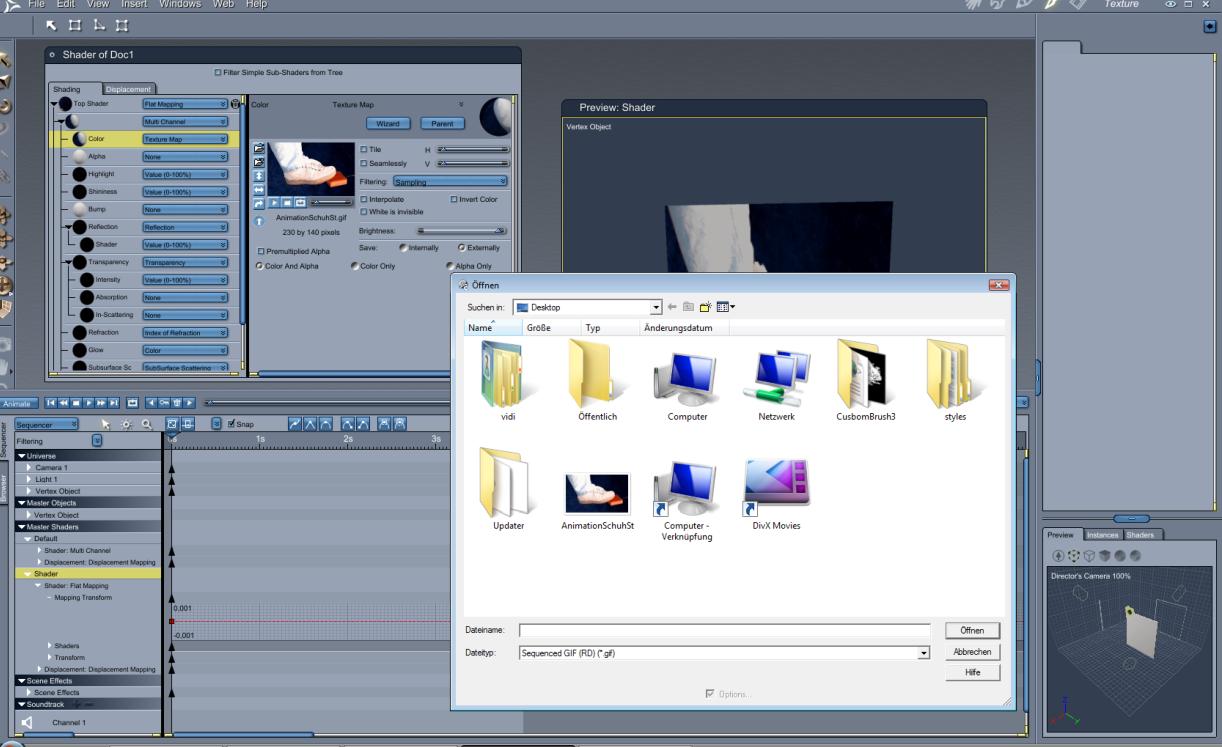The image size is (1222, 747).
Task: Open the Dateityp file type combo box
Action: 725,652
